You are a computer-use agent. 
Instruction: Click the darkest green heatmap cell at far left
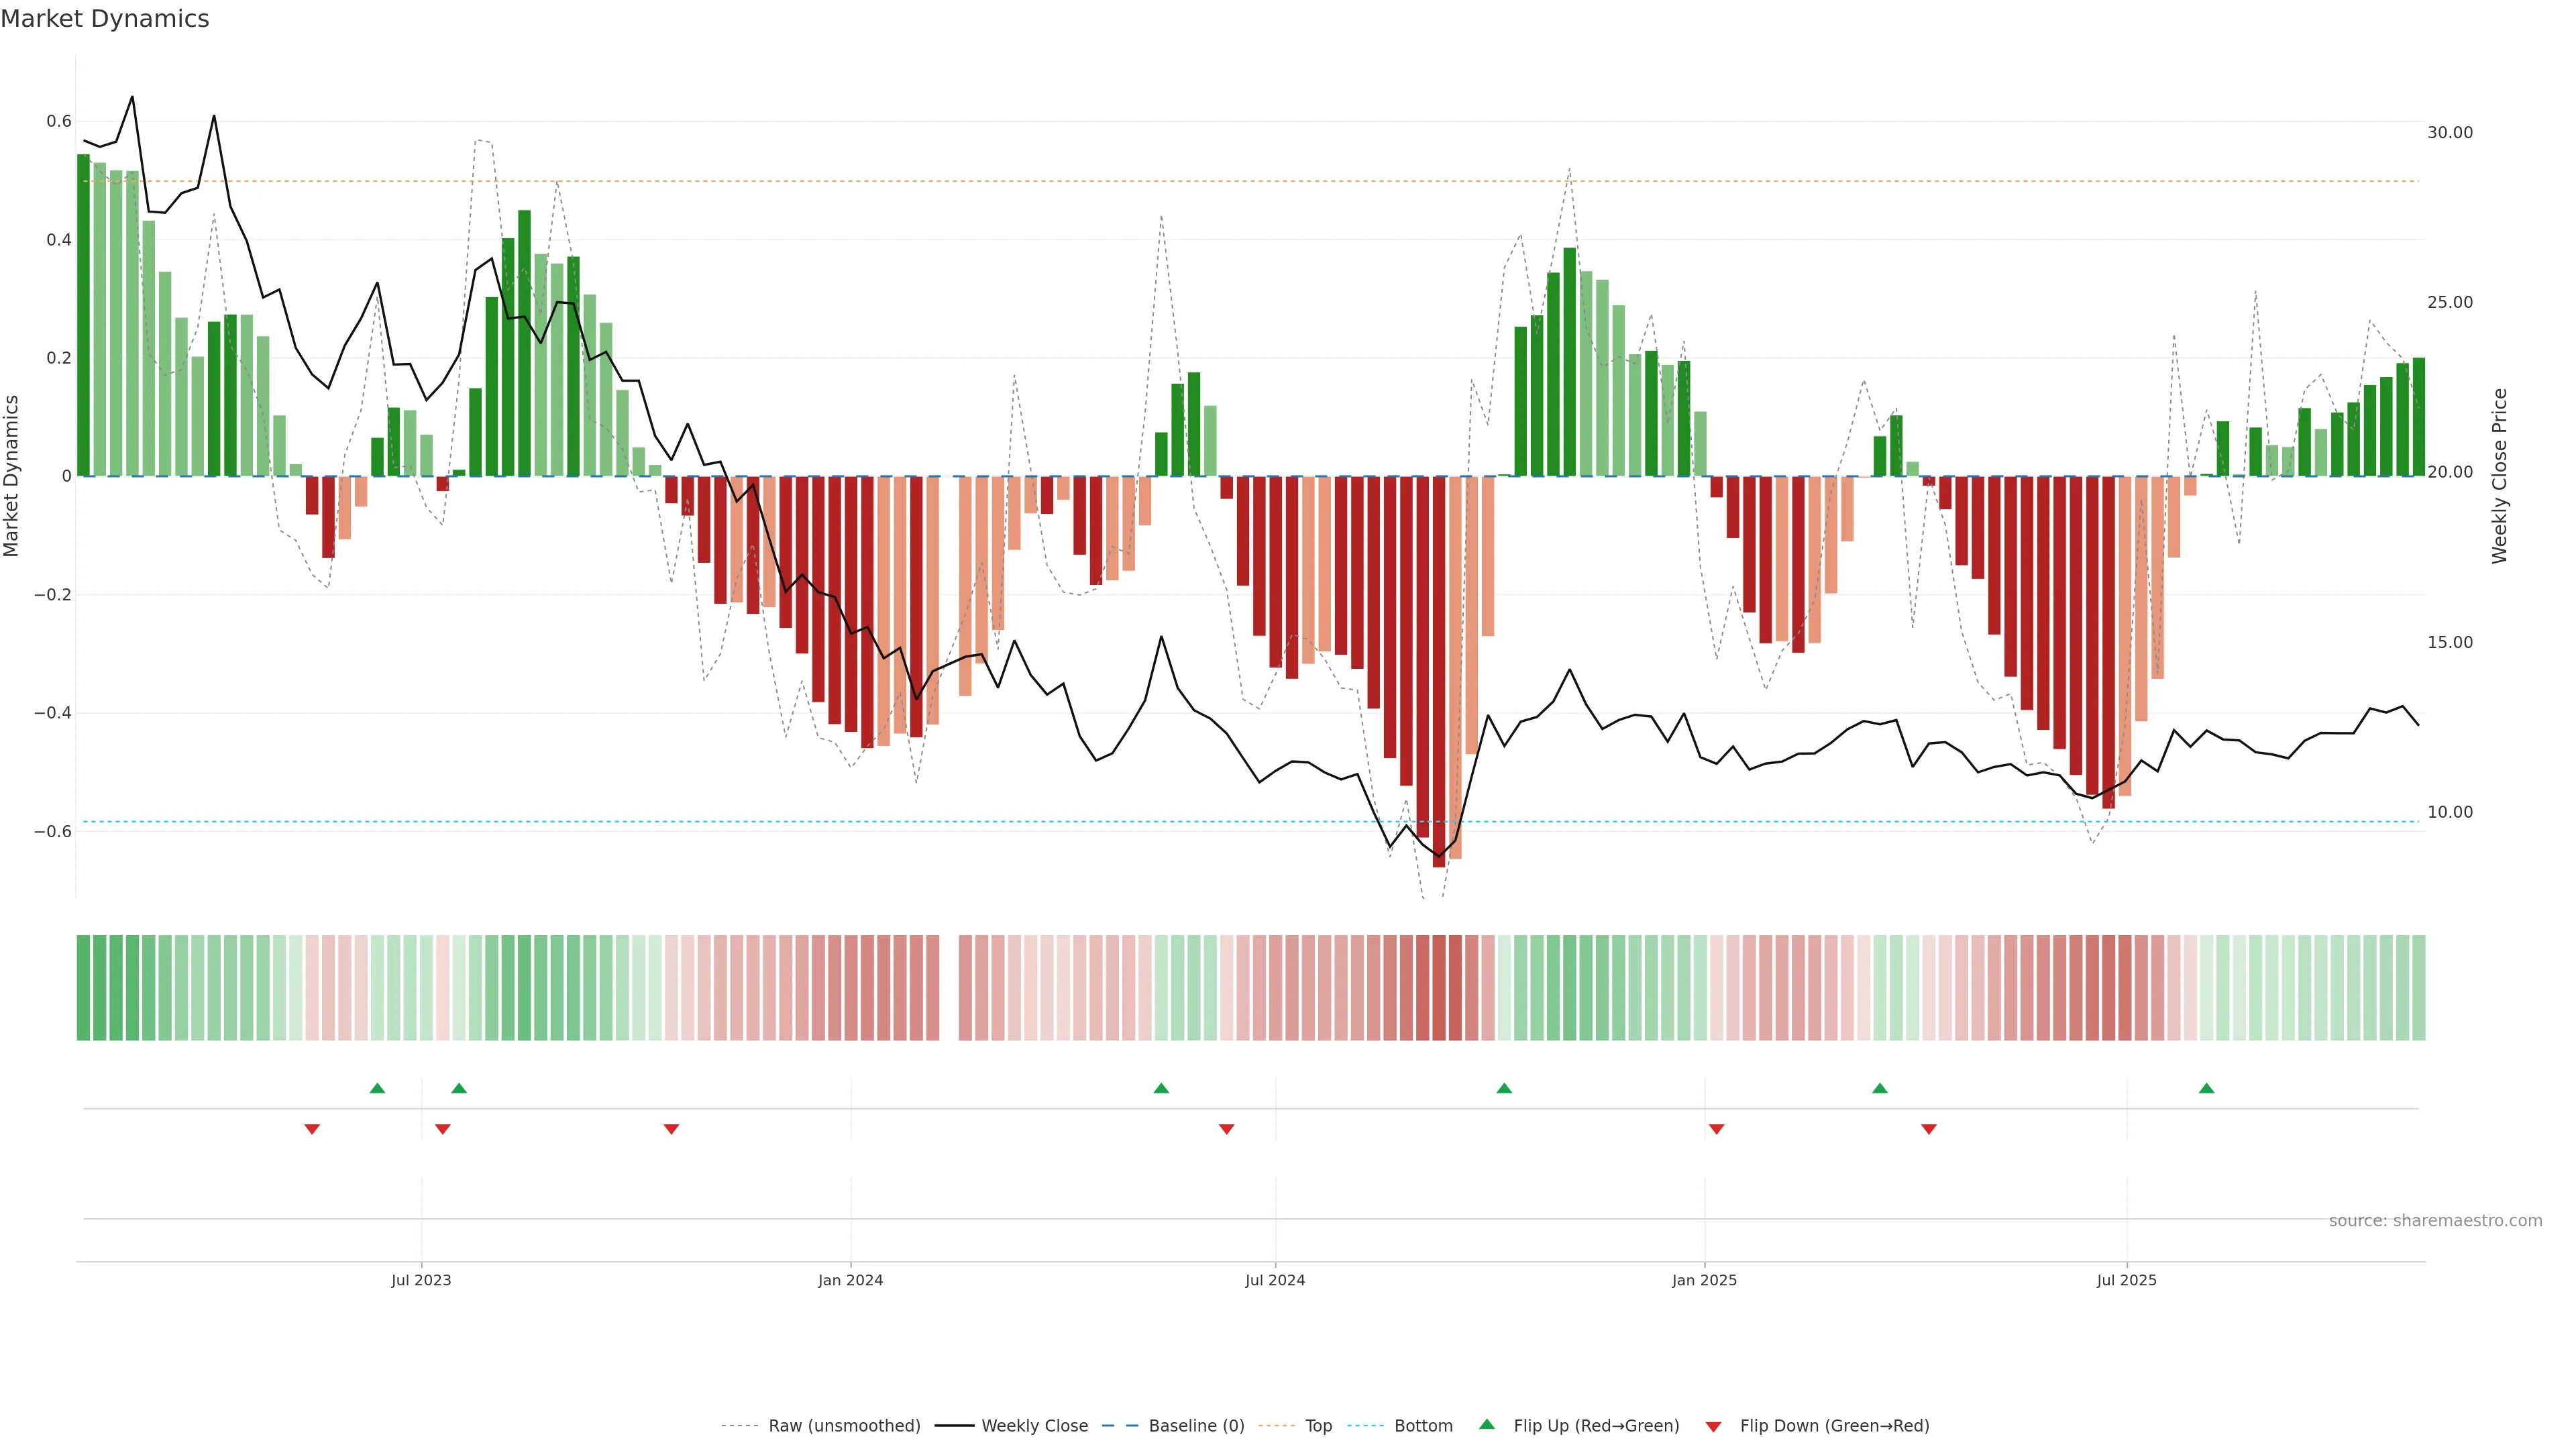click(83, 987)
